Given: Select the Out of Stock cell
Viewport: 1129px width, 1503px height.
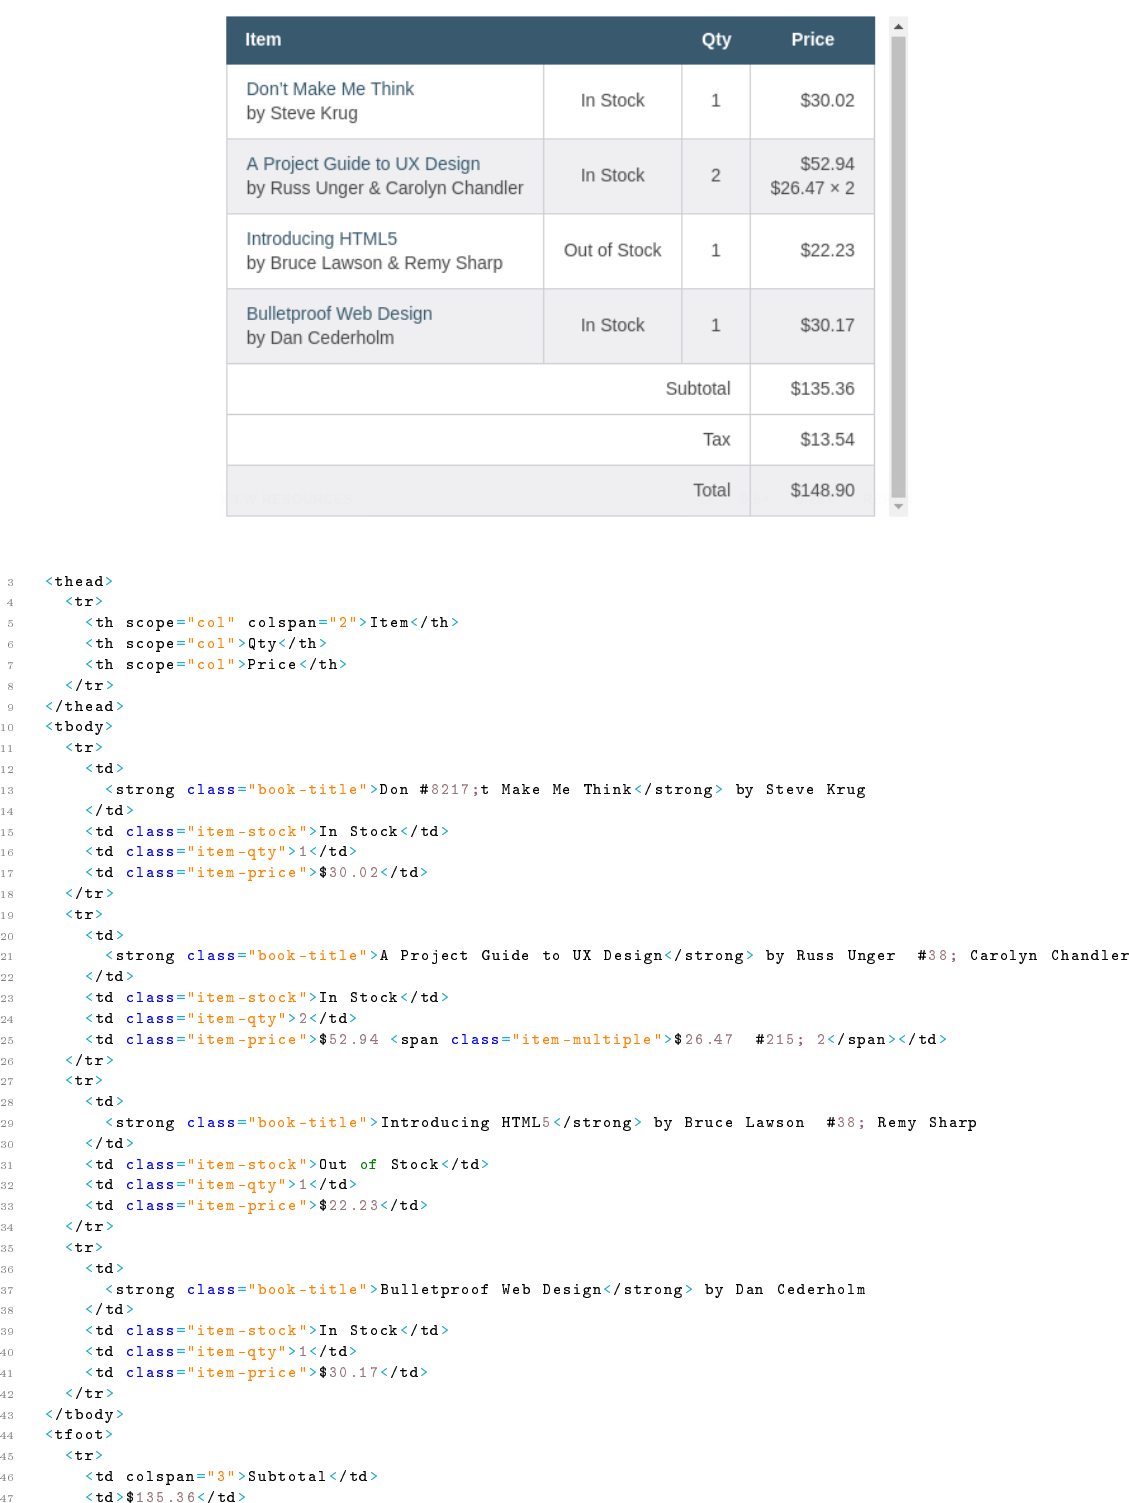Looking at the screenshot, I should click(613, 251).
